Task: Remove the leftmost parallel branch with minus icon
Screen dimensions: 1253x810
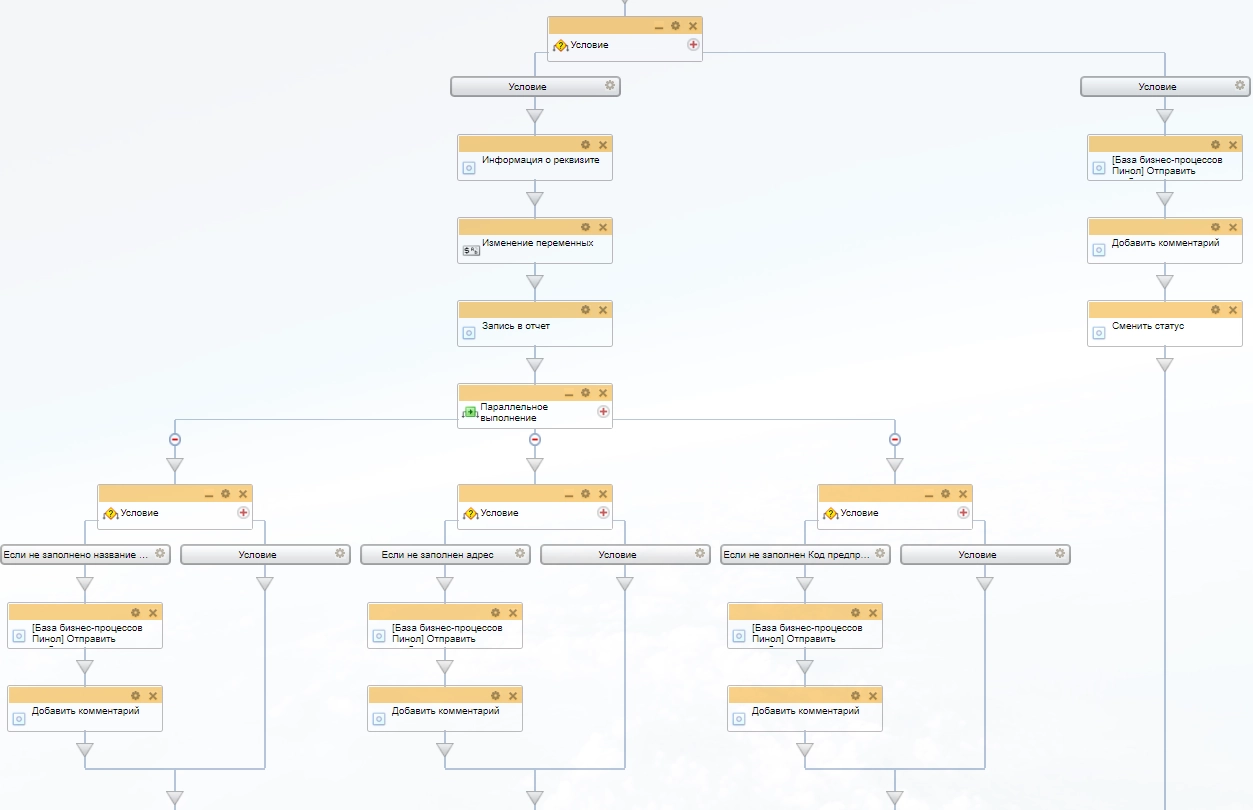Action: 175,439
